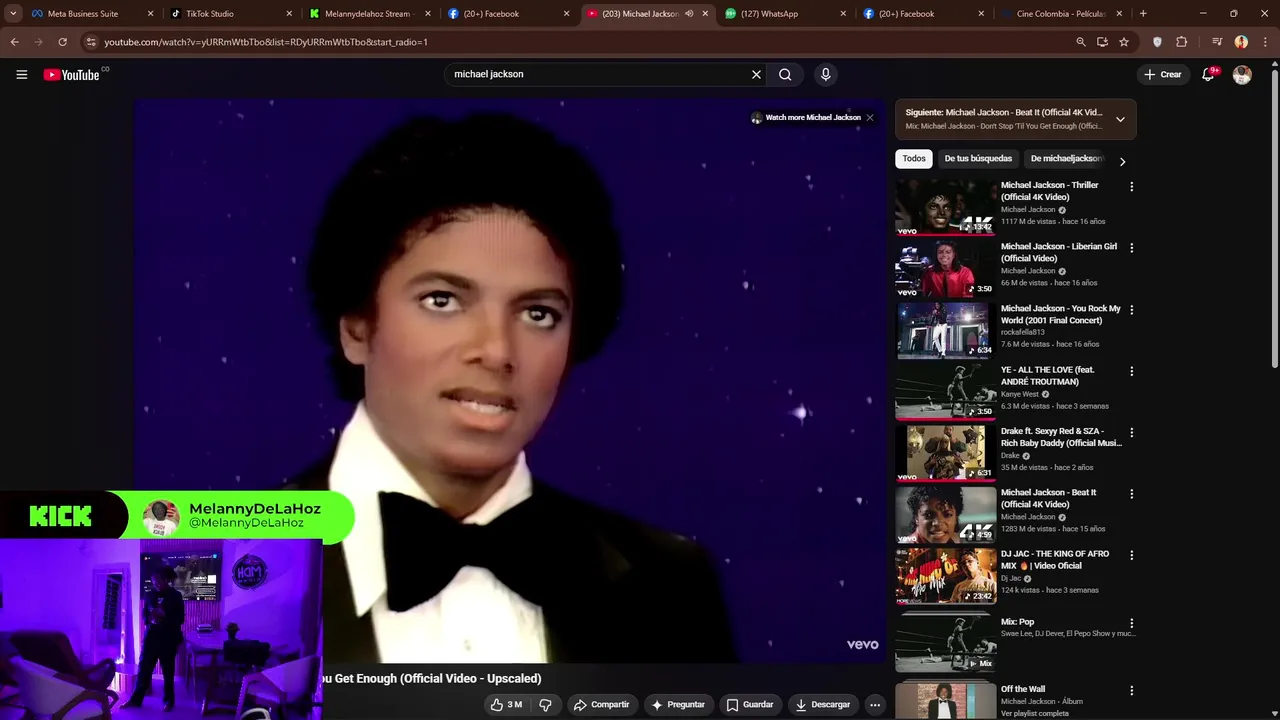Click the Compartir button

pos(601,705)
